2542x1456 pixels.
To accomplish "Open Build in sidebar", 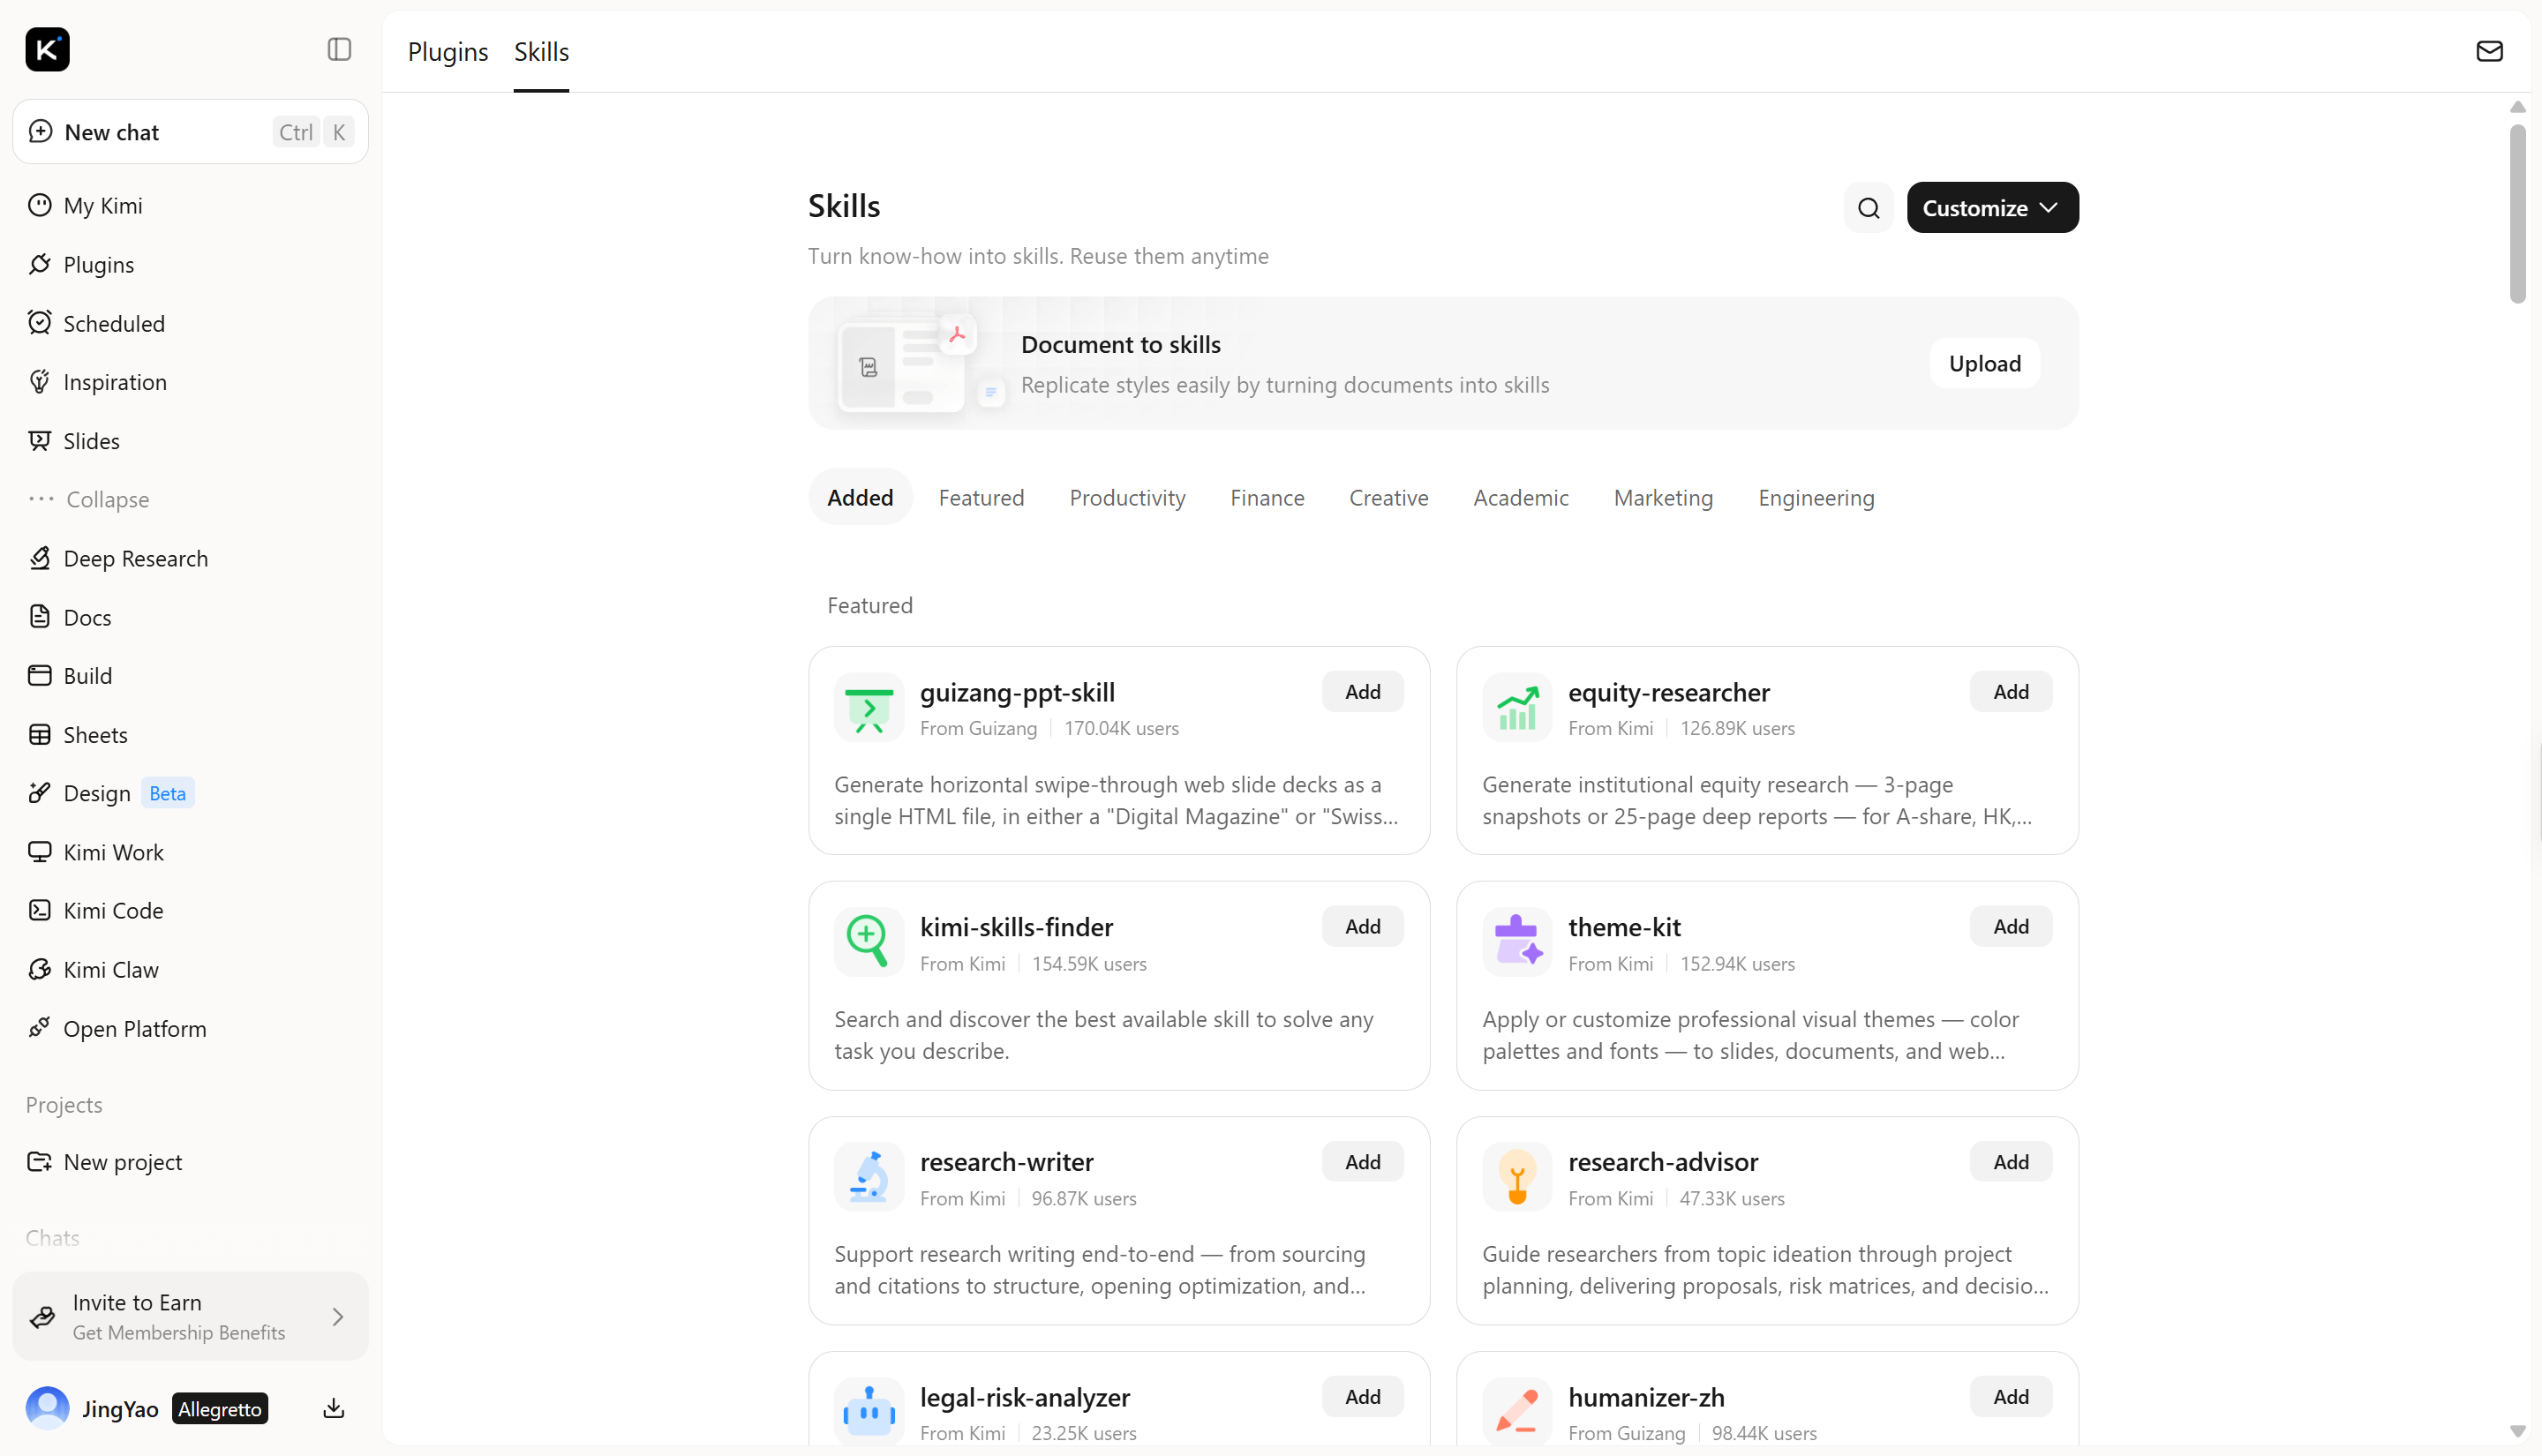I will (190, 676).
